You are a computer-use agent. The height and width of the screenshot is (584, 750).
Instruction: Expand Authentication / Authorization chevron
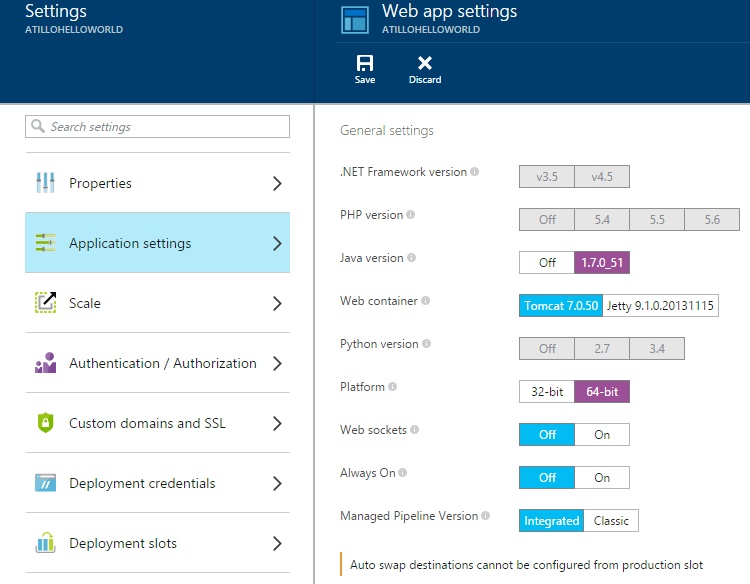277,363
